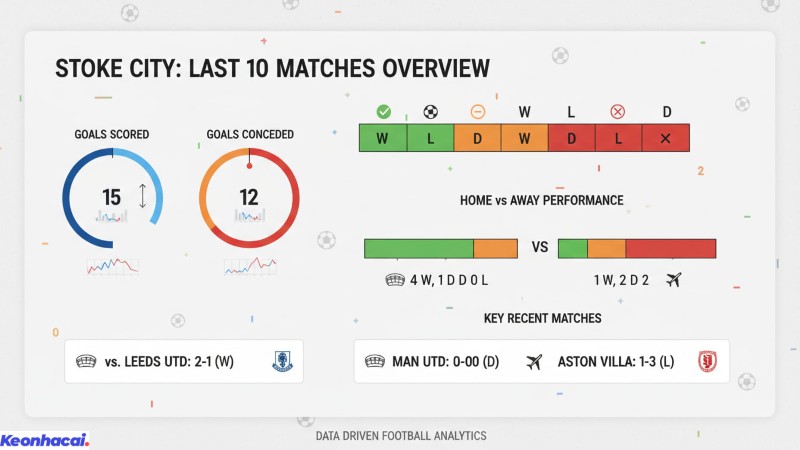Click the red dot on Goals Conceded ring
Screen dimensions: 800x450
[x=249, y=153]
